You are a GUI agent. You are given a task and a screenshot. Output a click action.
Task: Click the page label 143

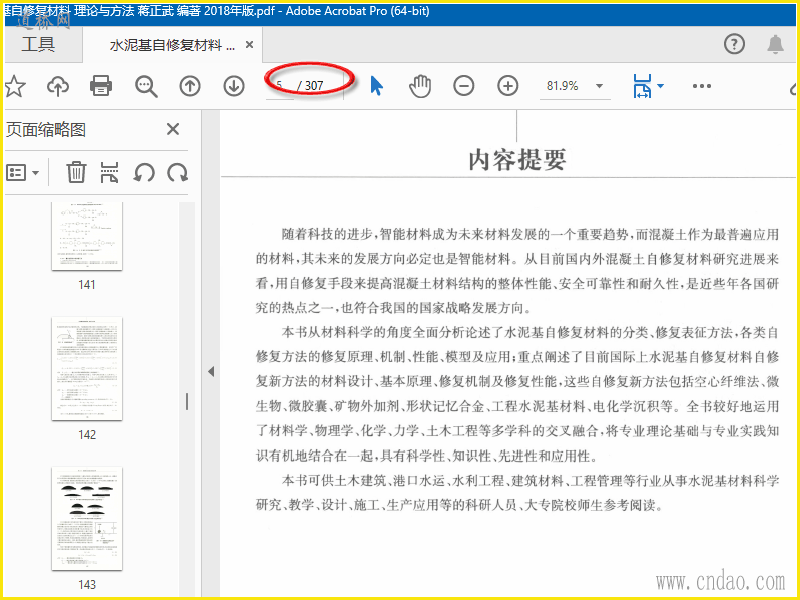point(87,585)
